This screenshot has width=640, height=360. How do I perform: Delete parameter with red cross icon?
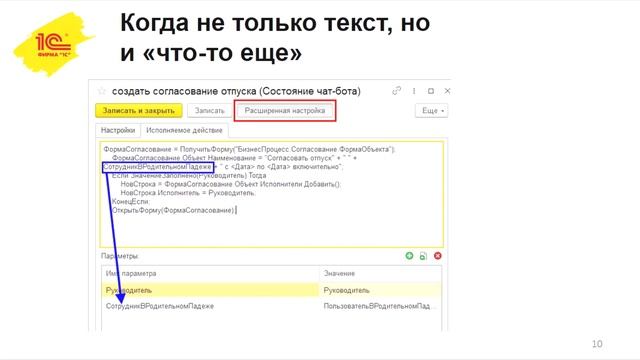point(438,256)
